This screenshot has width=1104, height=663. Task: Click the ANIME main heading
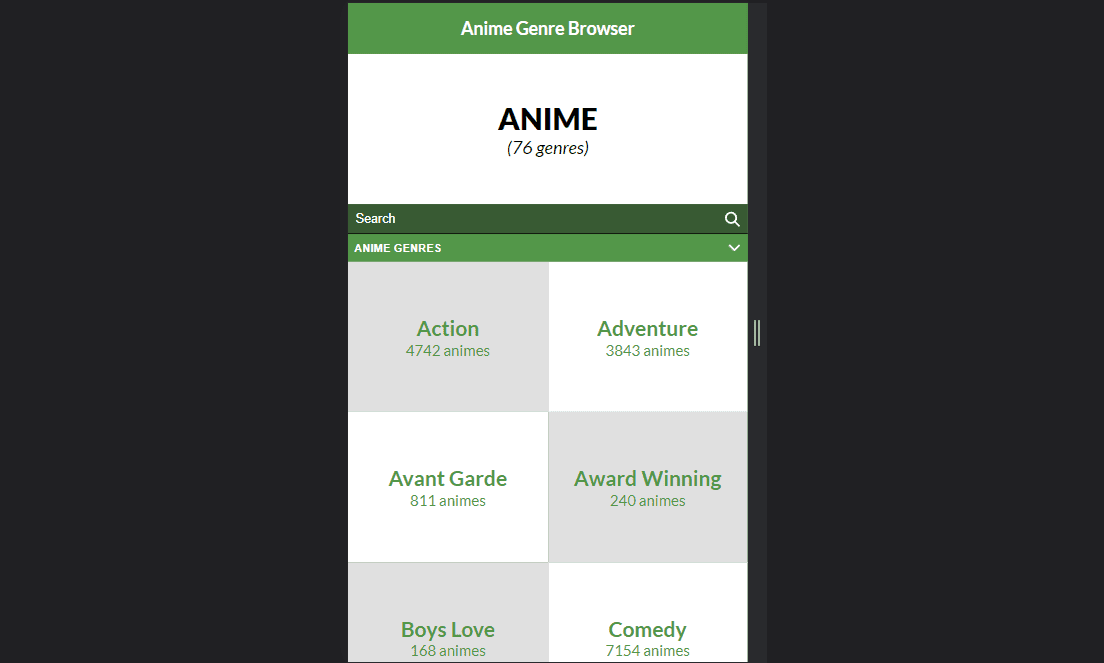pos(547,119)
